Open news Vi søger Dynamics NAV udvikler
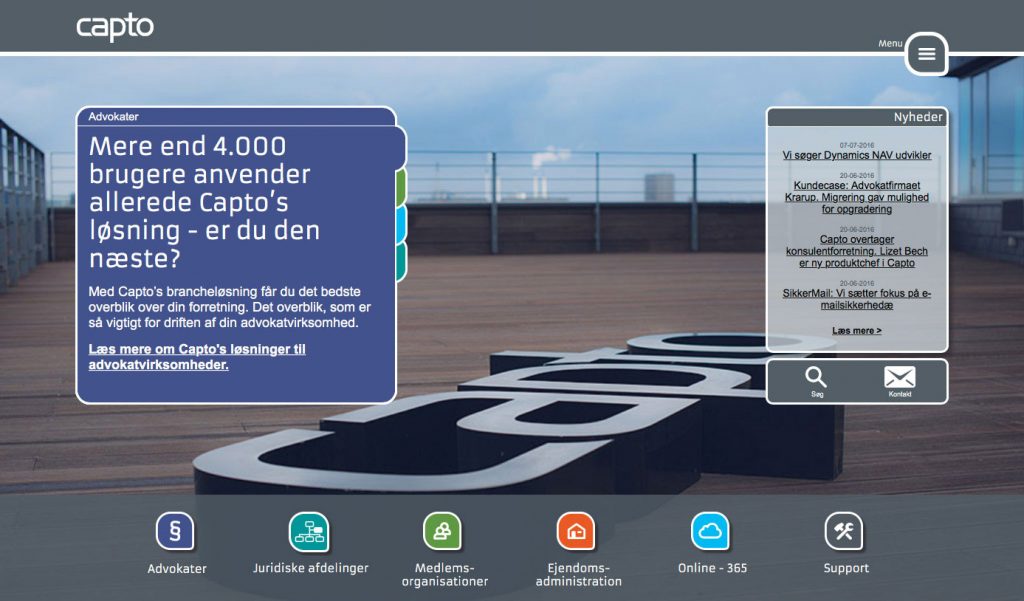Viewport: 1024px width, 601px height. pos(857,155)
